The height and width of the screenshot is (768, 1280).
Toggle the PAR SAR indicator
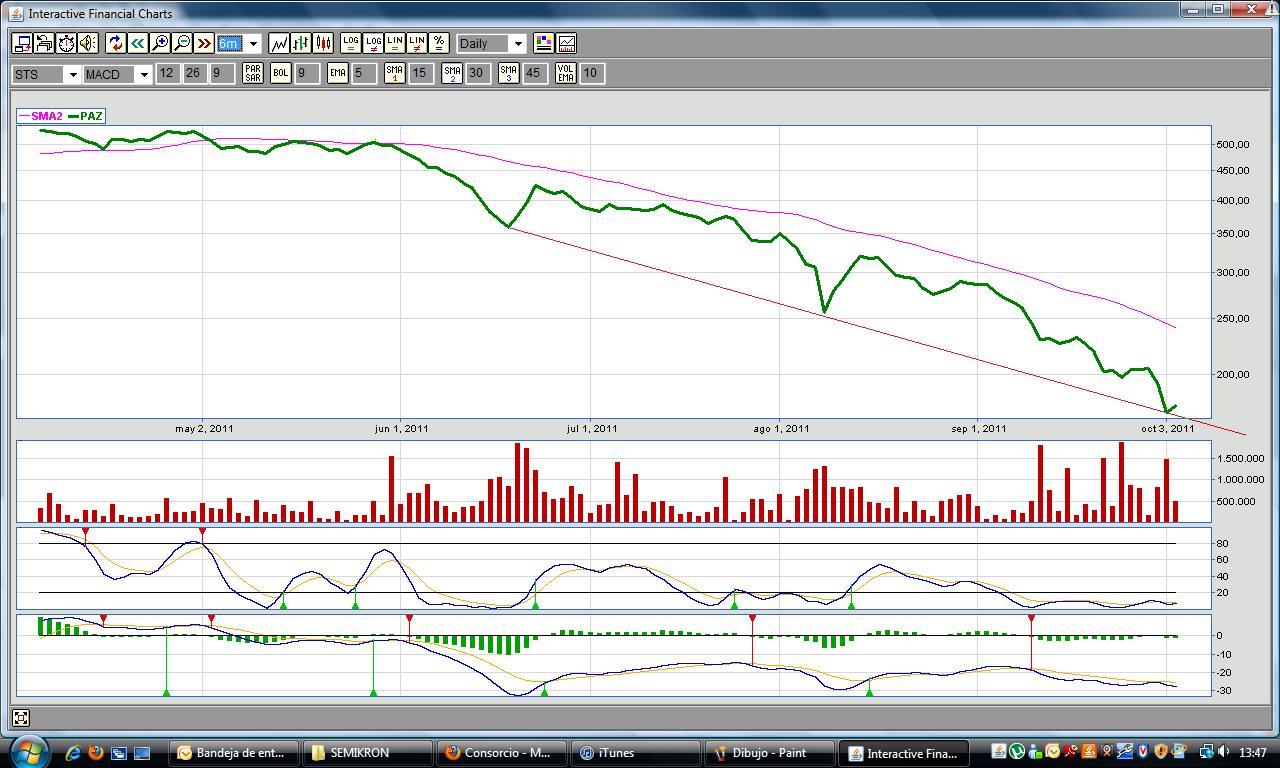coord(253,73)
